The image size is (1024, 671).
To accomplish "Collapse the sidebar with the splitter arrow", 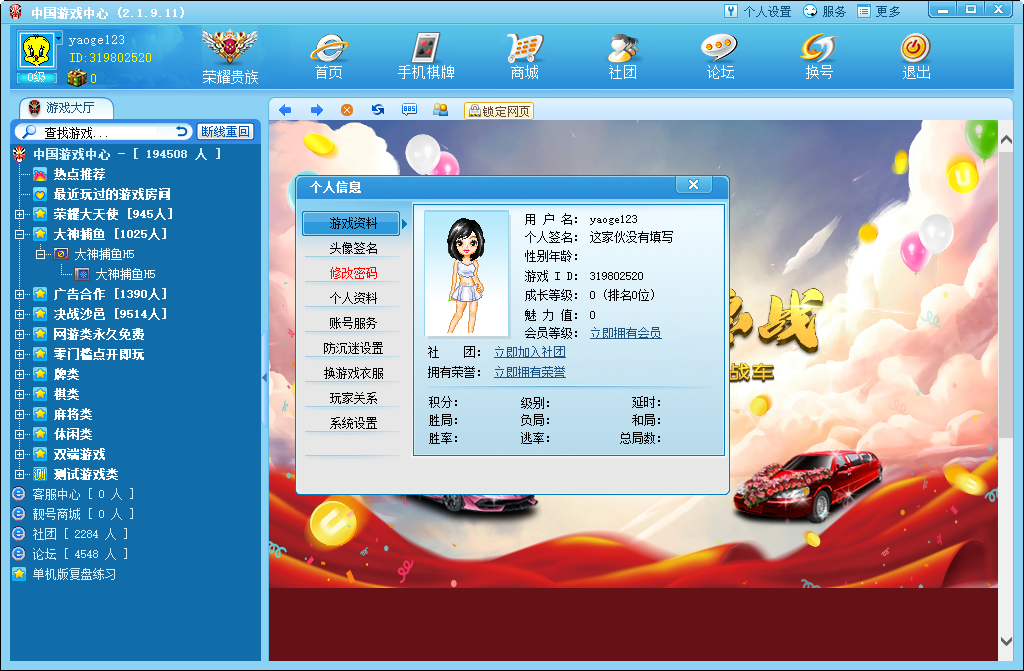I will [264, 377].
